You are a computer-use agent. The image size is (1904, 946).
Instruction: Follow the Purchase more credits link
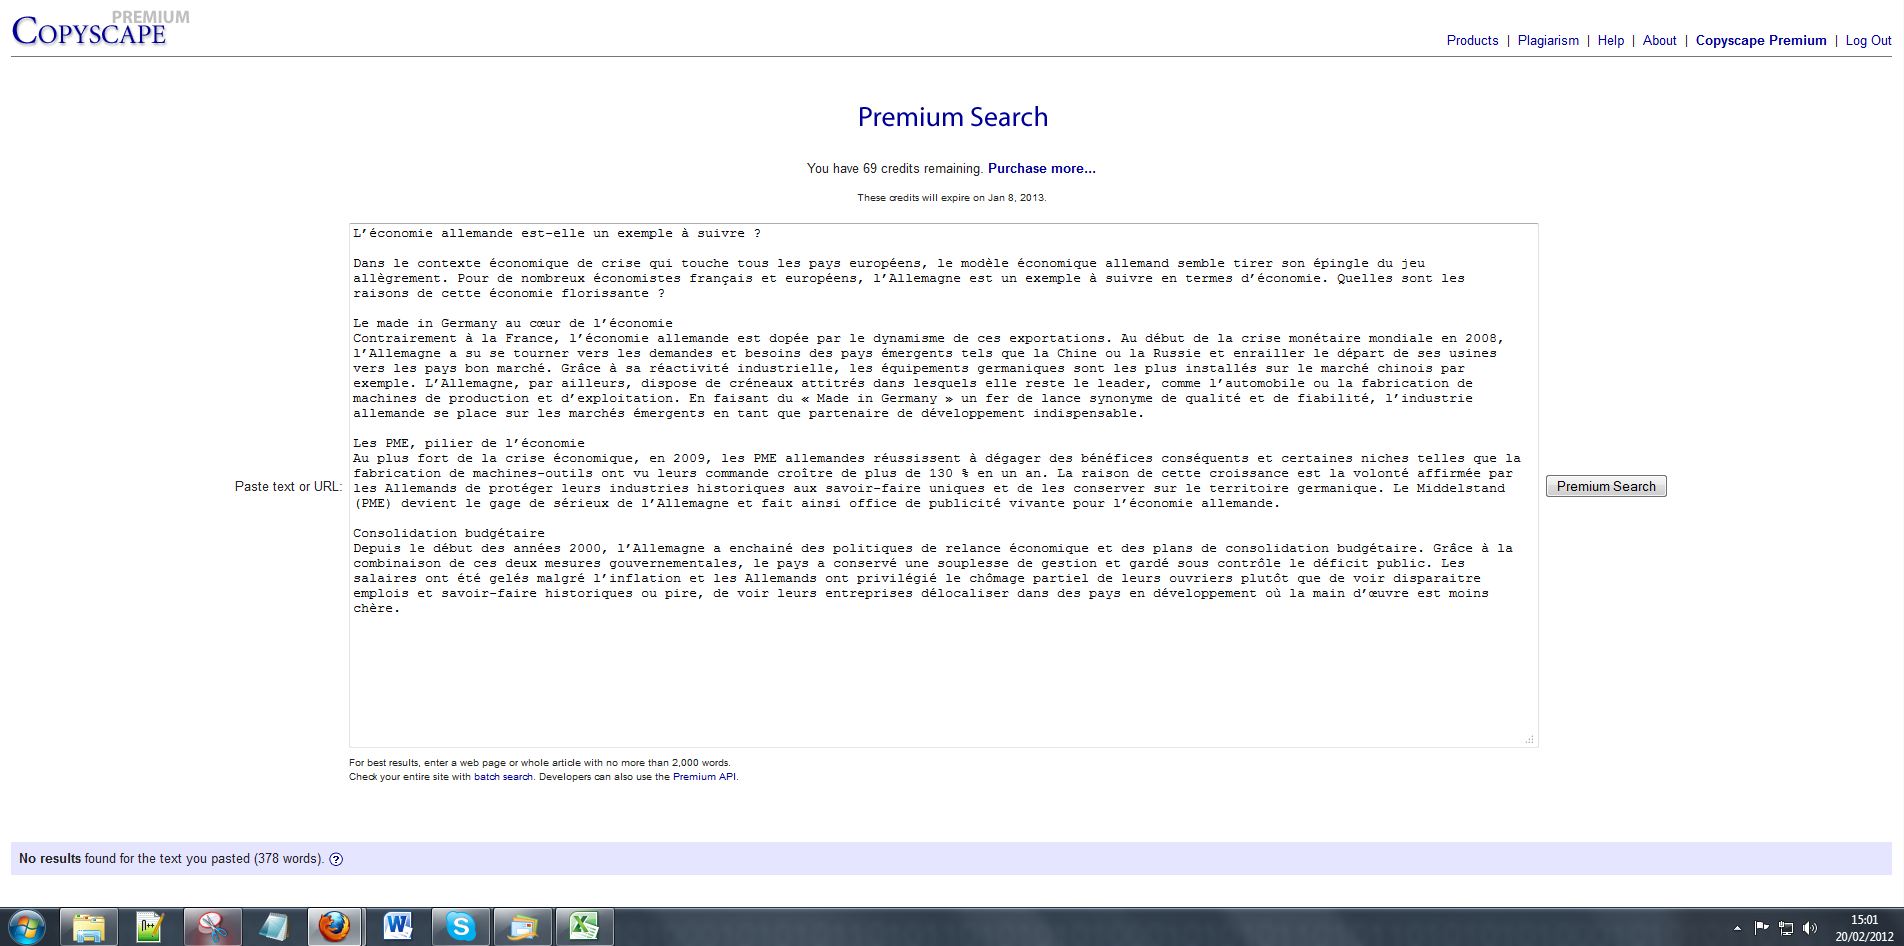[1041, 169]
